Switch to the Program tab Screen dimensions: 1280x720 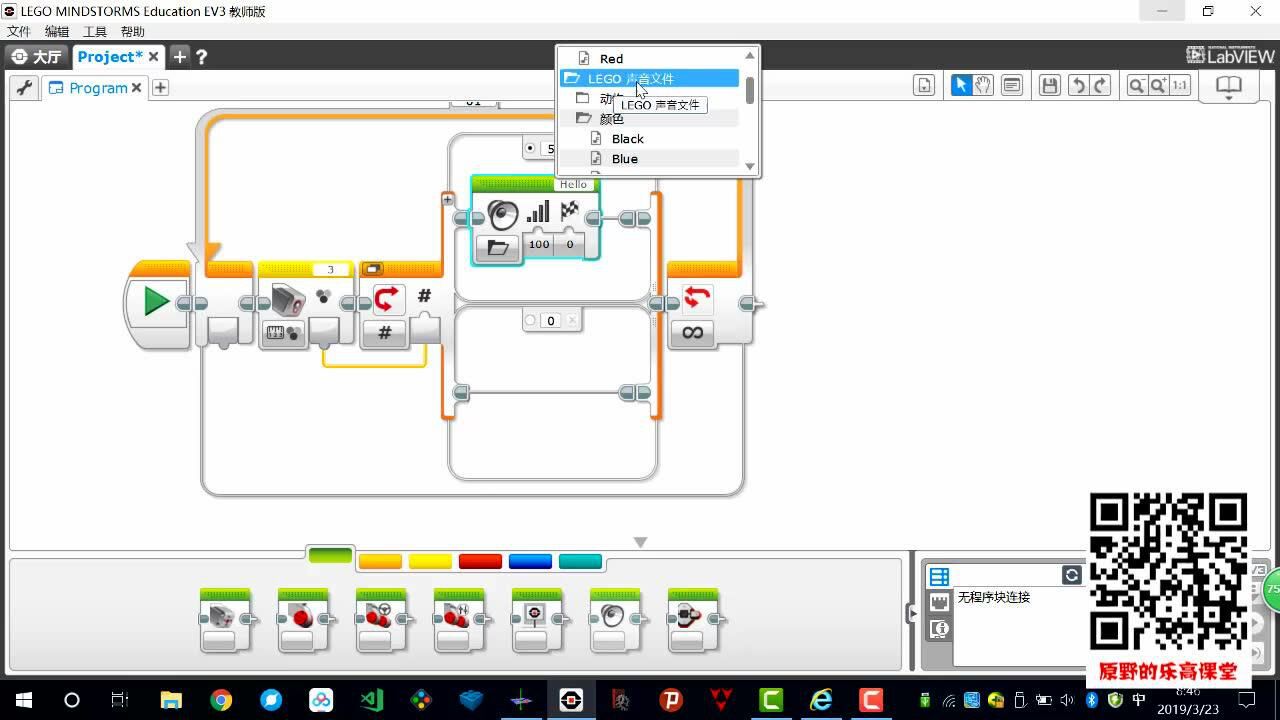97,88
